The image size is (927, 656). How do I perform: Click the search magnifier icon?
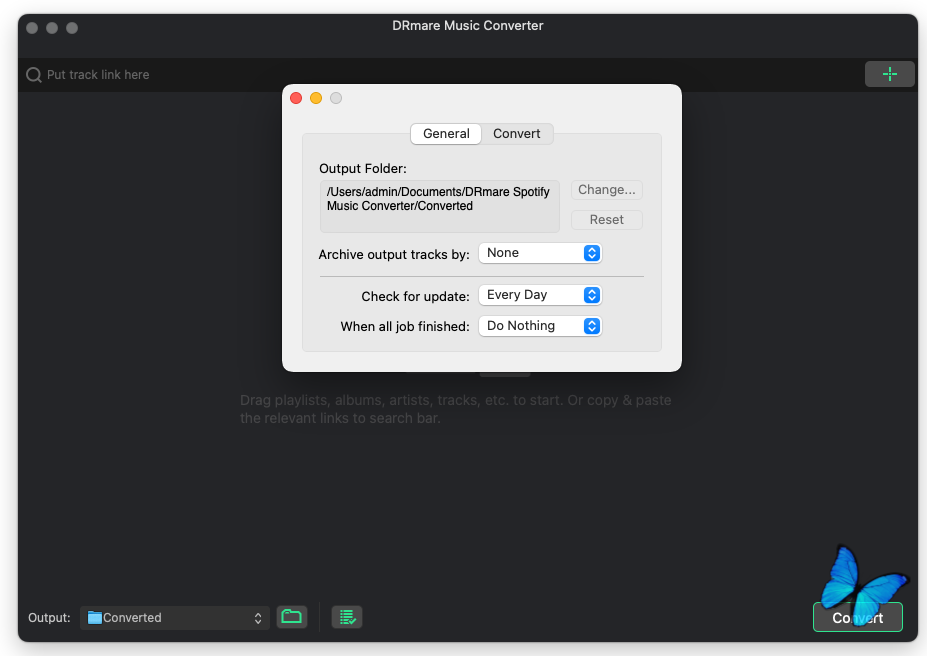[34, 75]
